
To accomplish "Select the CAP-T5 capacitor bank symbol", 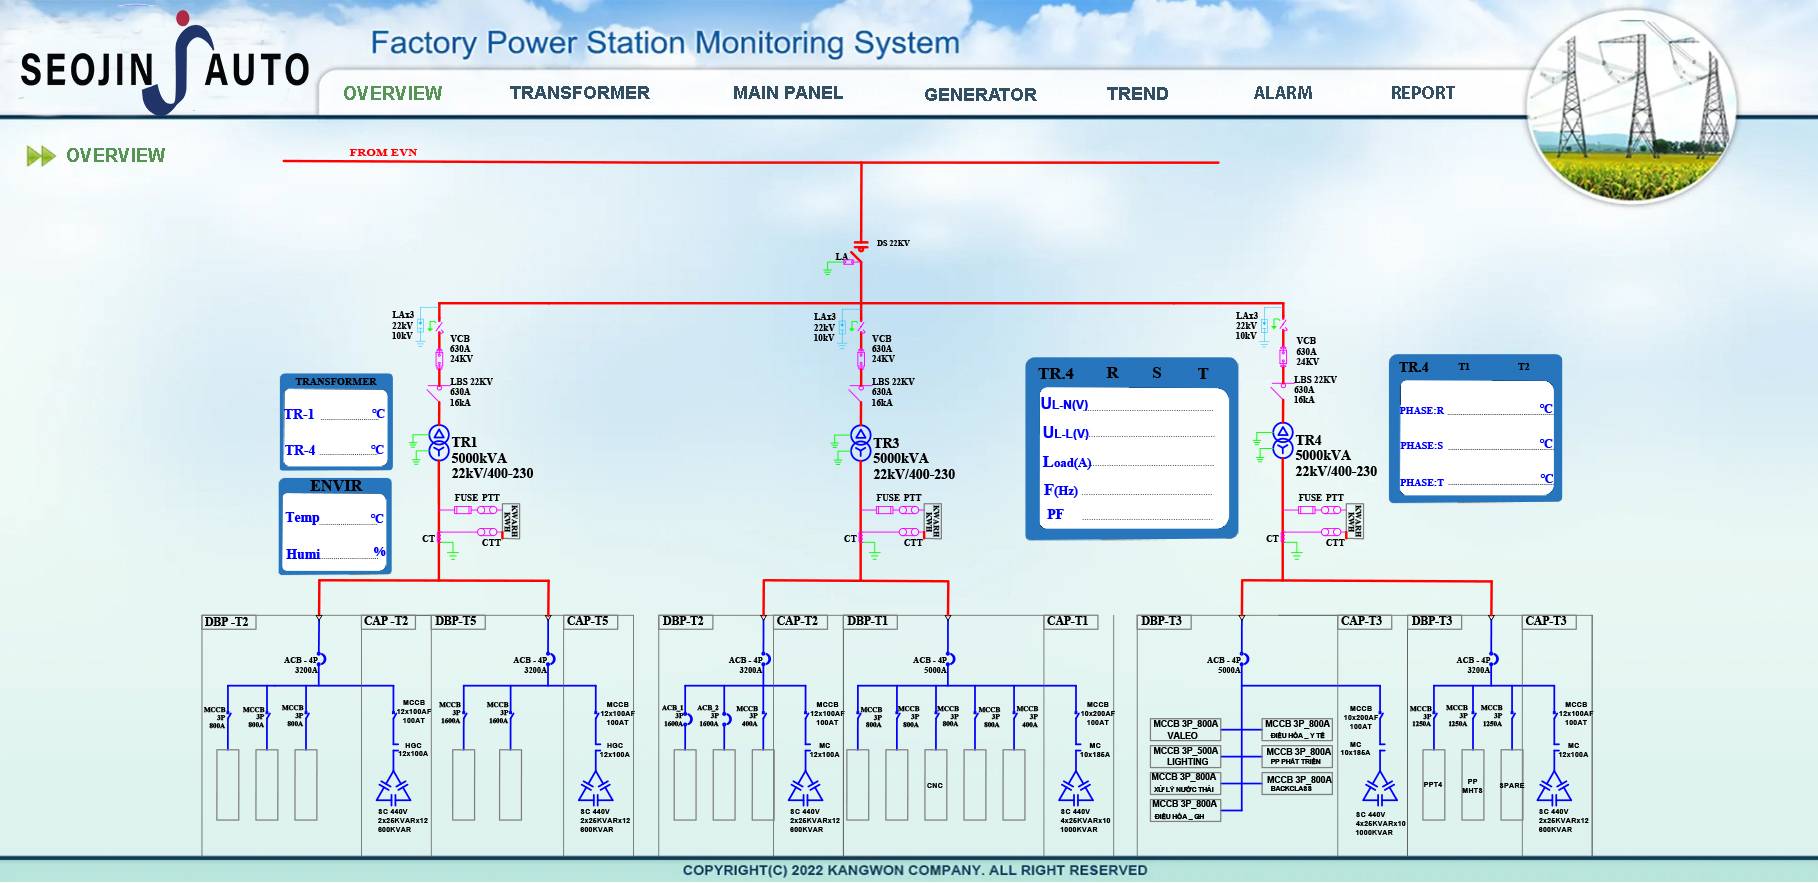I will [x=597, y=789].
